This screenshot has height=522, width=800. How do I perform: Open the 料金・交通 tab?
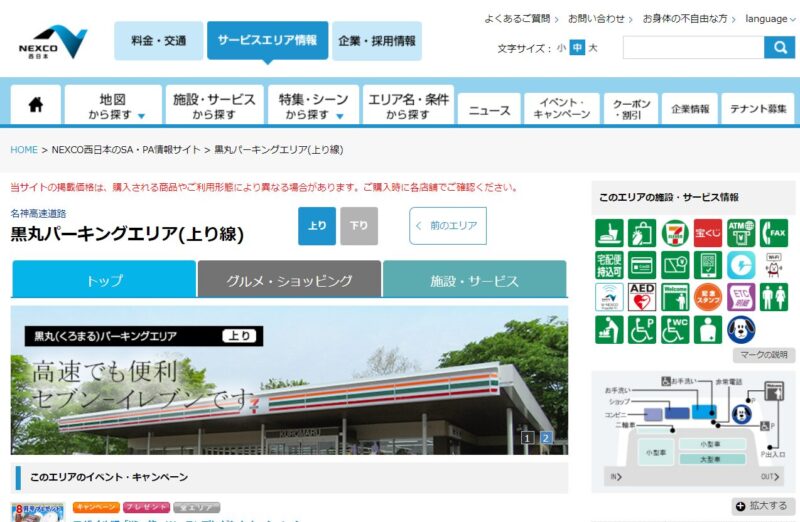point(158,41)
